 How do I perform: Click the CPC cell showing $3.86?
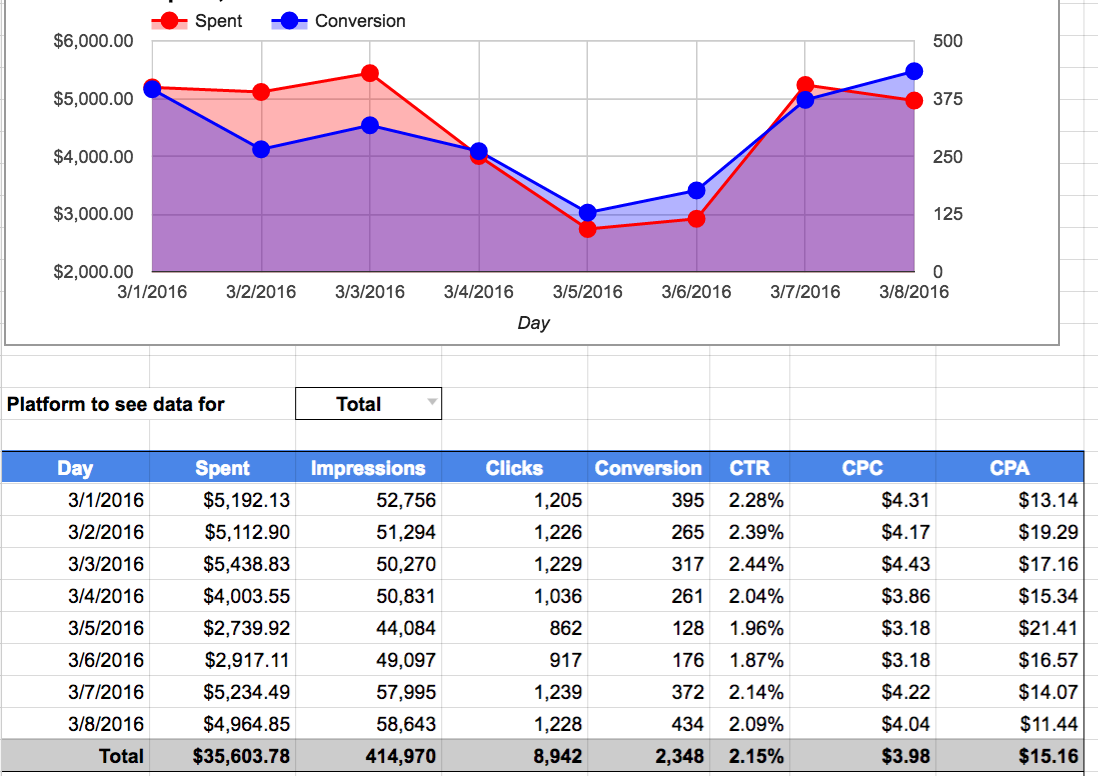(x=907, y=596)
